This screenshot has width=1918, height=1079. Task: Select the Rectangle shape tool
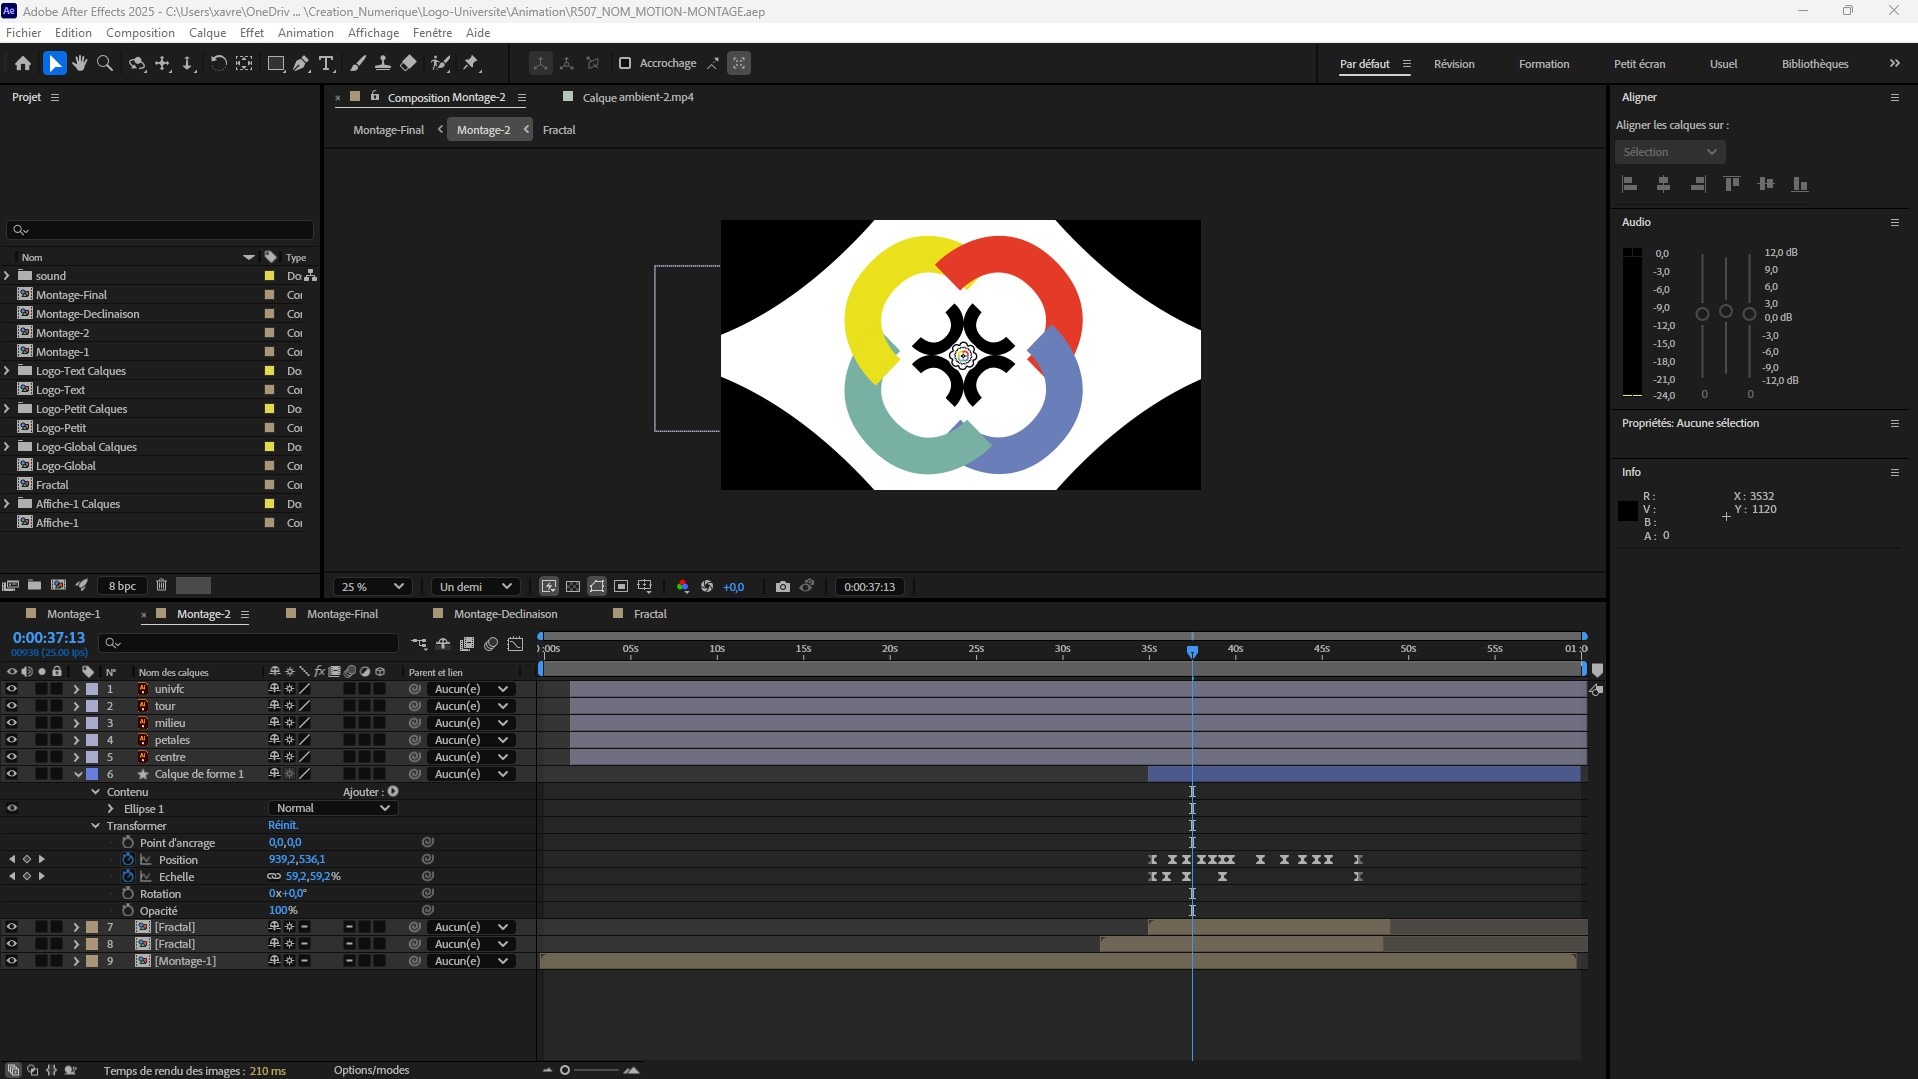pos(275,63)
